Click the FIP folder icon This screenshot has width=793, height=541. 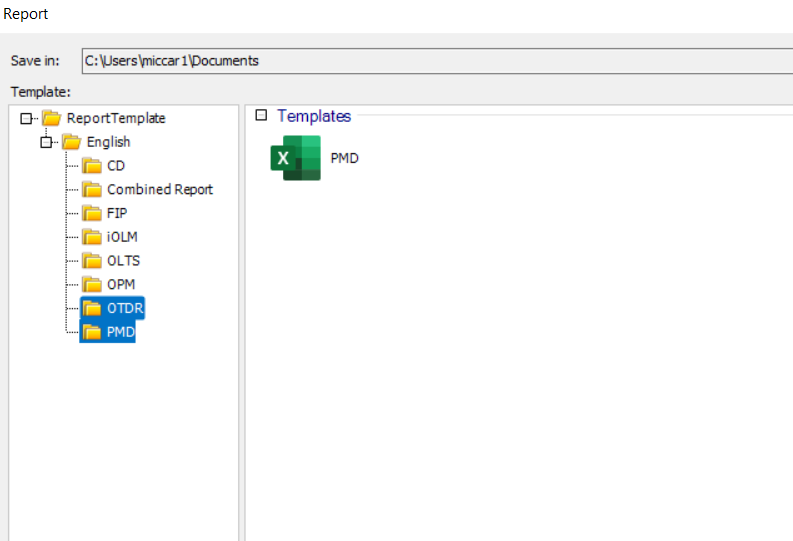coord(92,213)
